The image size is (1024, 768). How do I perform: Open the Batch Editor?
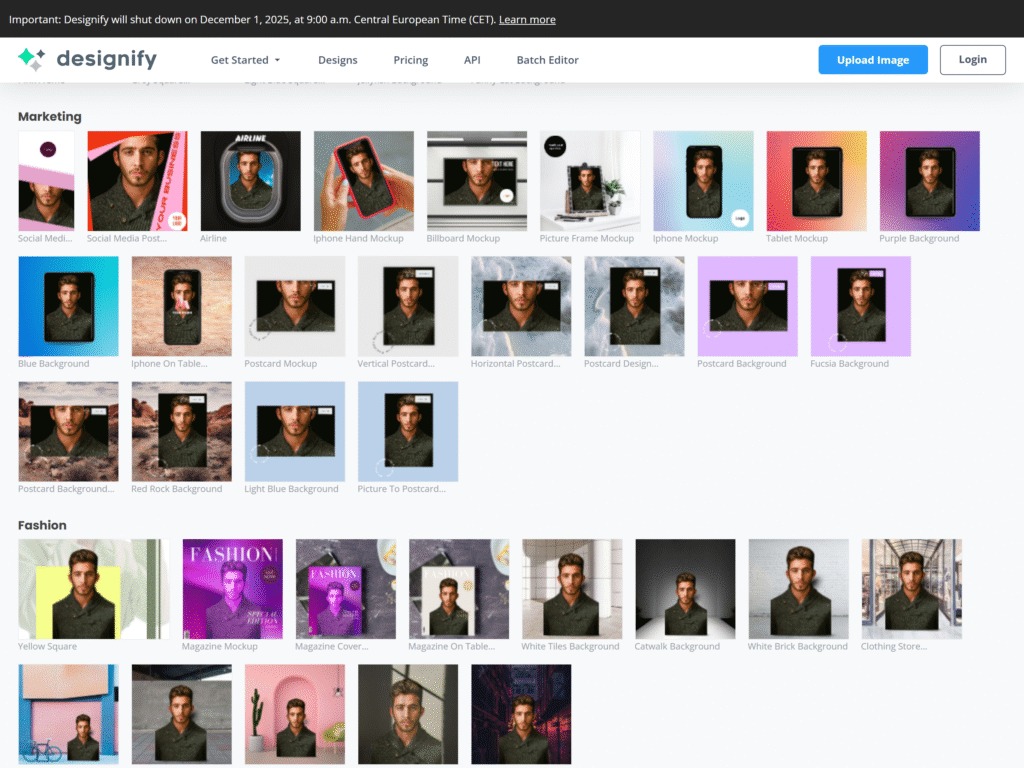[x=547, y=59]
